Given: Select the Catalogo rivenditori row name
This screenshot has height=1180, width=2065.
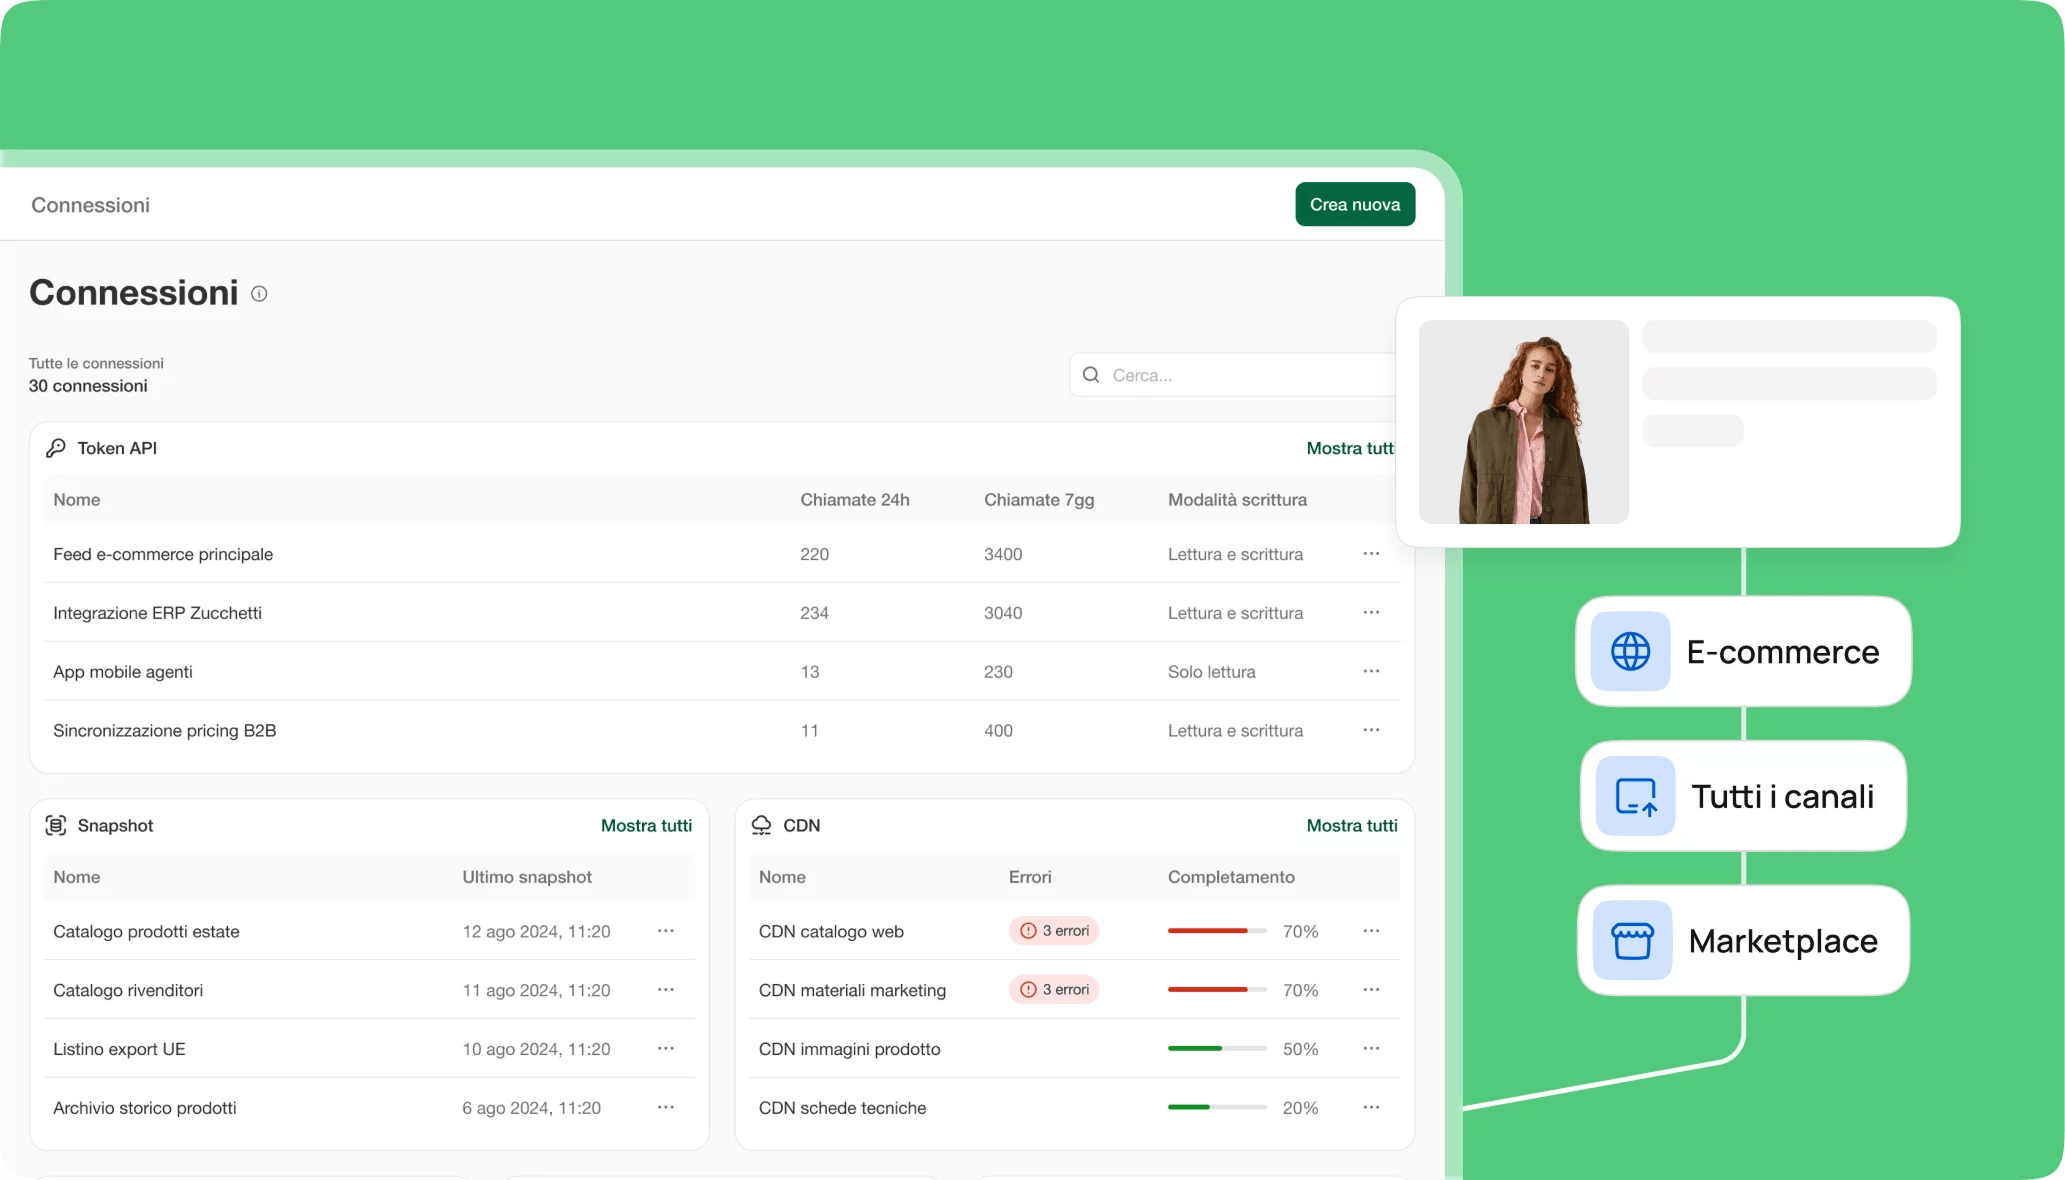Looking at the screenshot, I should [x=128, y=990].
